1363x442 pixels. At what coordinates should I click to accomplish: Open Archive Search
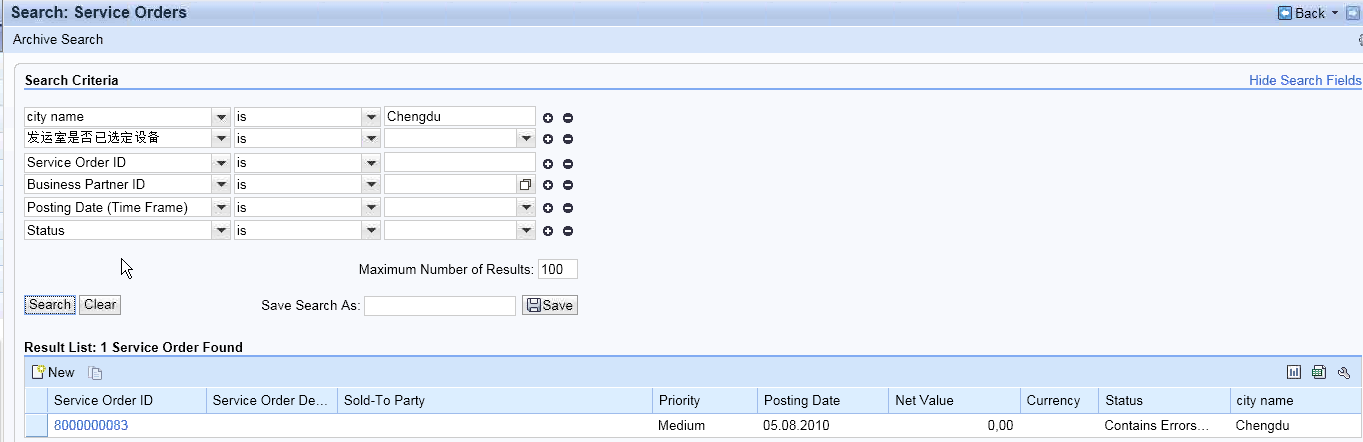pyautogui.click(x=58, y=40)
